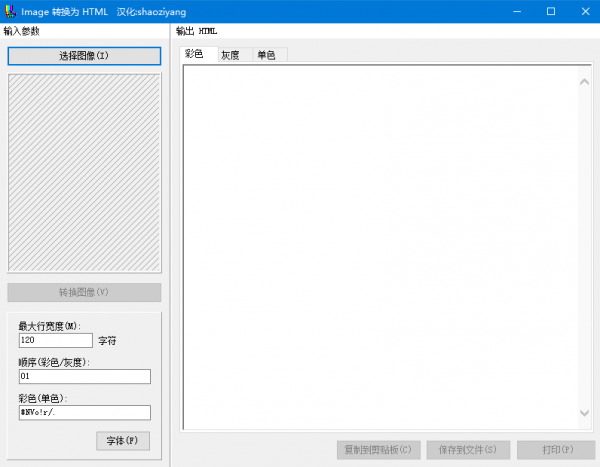Click the app icon in the title bar

[x=10, y=11]
